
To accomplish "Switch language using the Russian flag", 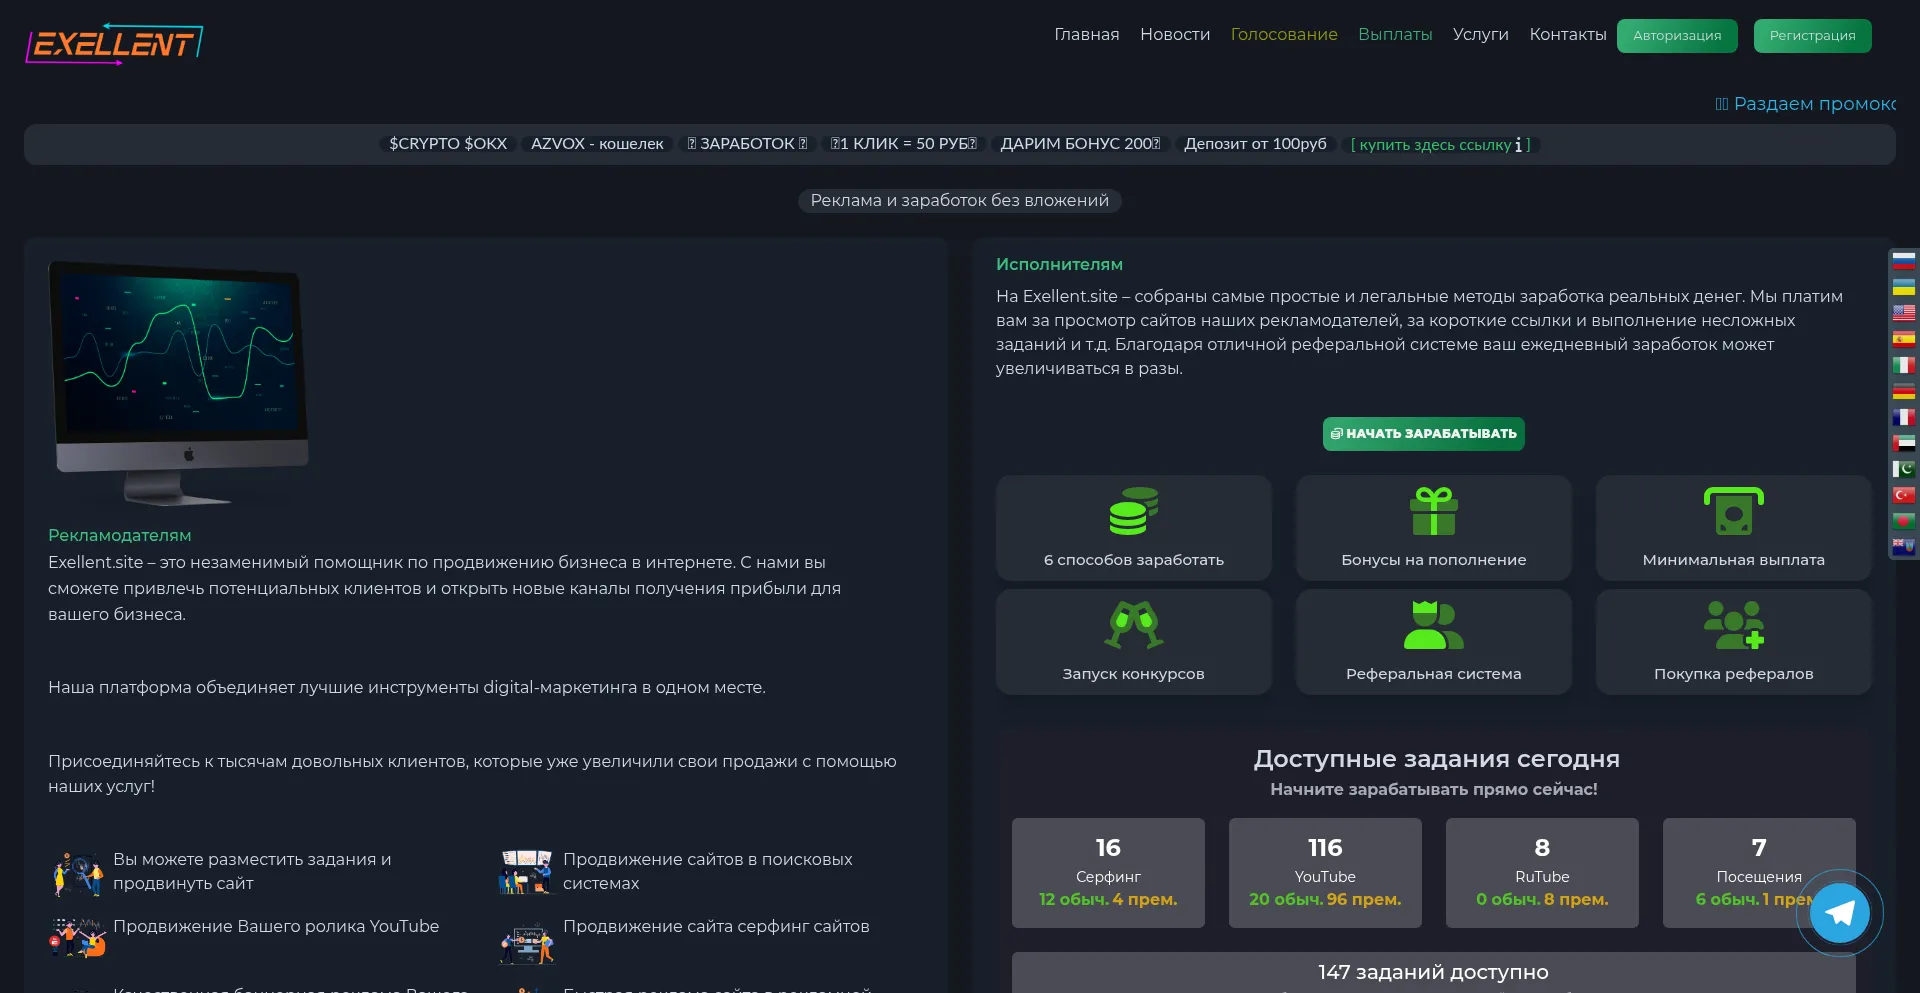I will (x=1904, y=261).
